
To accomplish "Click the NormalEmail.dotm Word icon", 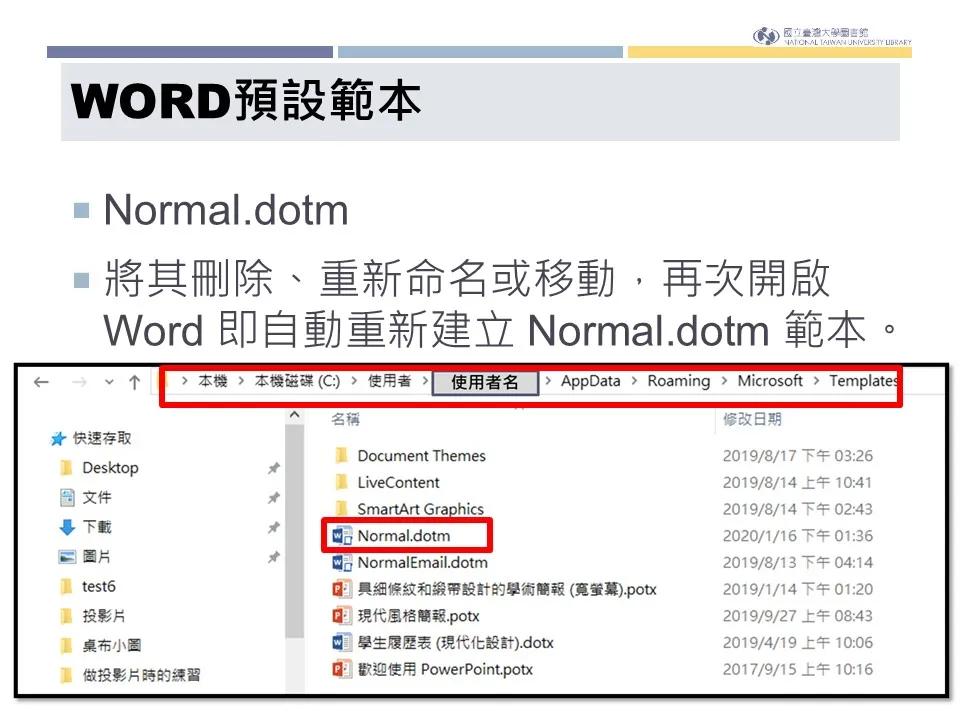I will 340,564.
